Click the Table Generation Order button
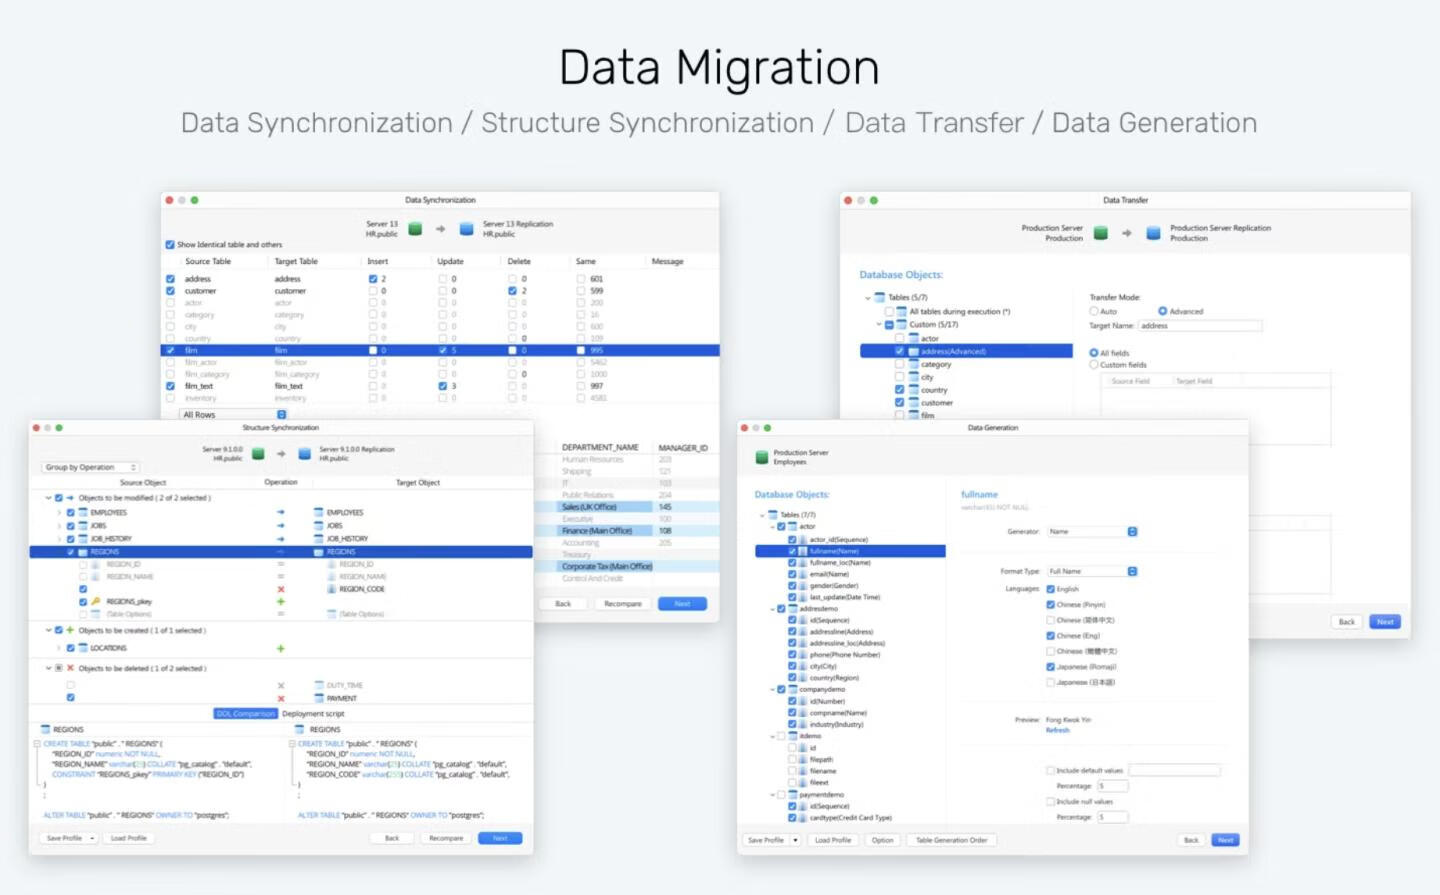 pyautogui.click(x=951, y=840)
